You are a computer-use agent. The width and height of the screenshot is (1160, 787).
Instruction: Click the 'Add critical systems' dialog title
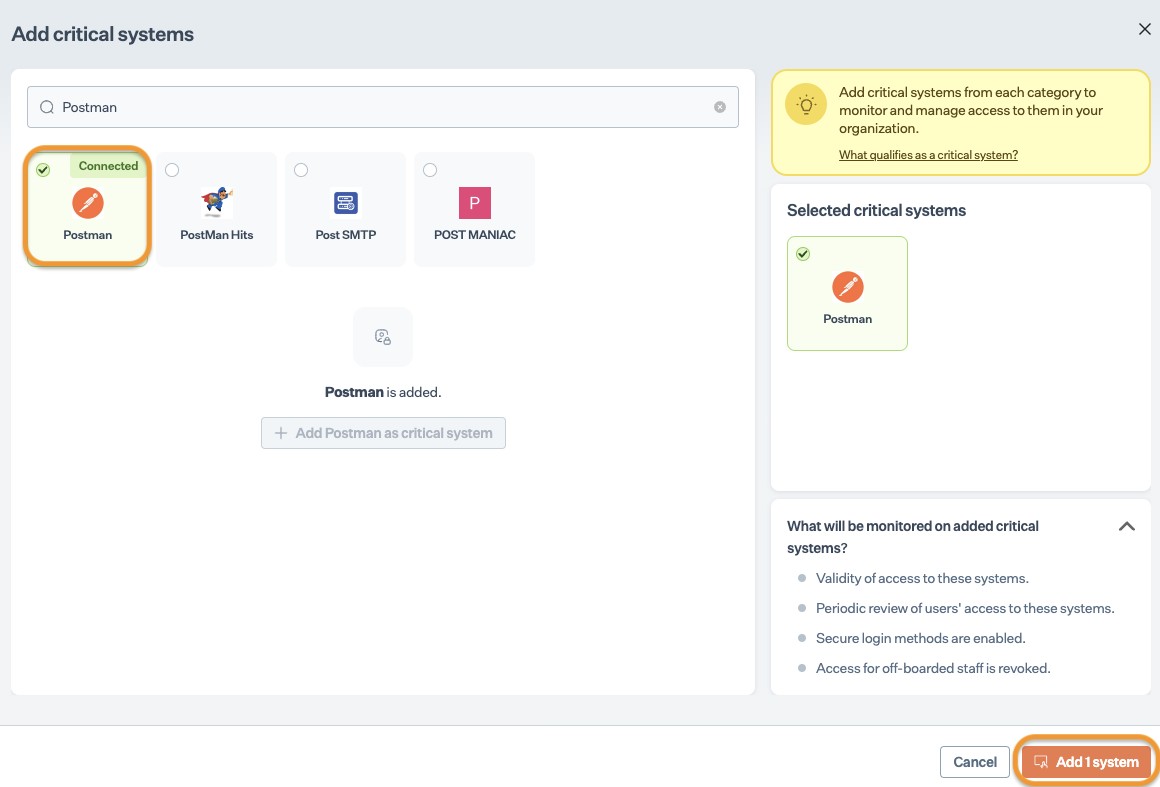tap(103, 34)
